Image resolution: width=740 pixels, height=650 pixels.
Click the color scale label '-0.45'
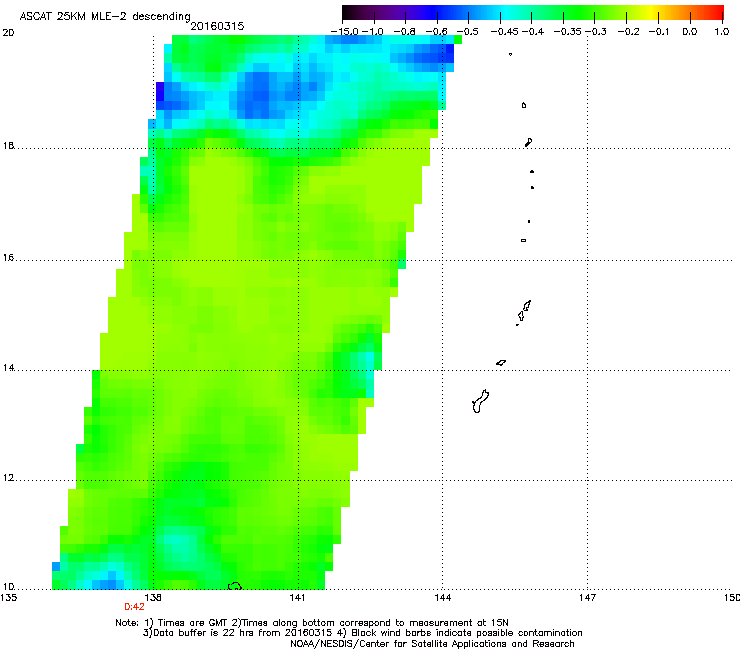(x=504, y=32)
